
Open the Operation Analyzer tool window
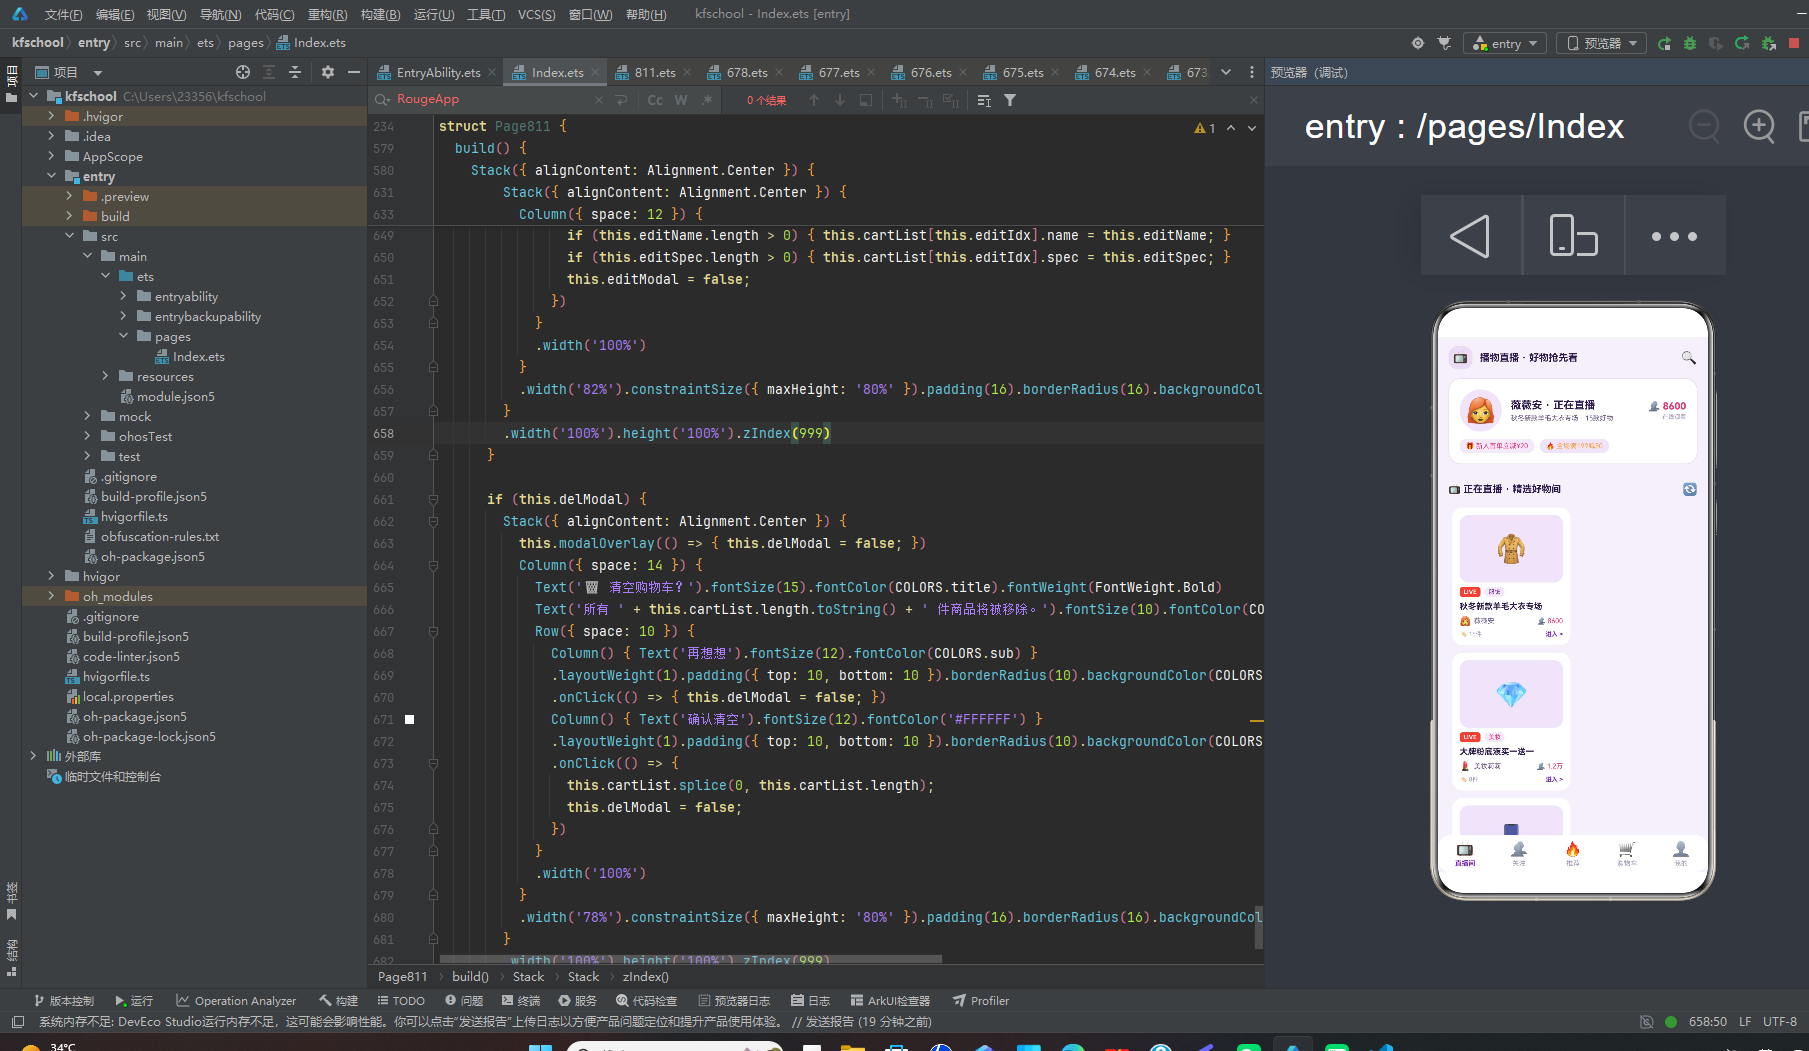236,1000
